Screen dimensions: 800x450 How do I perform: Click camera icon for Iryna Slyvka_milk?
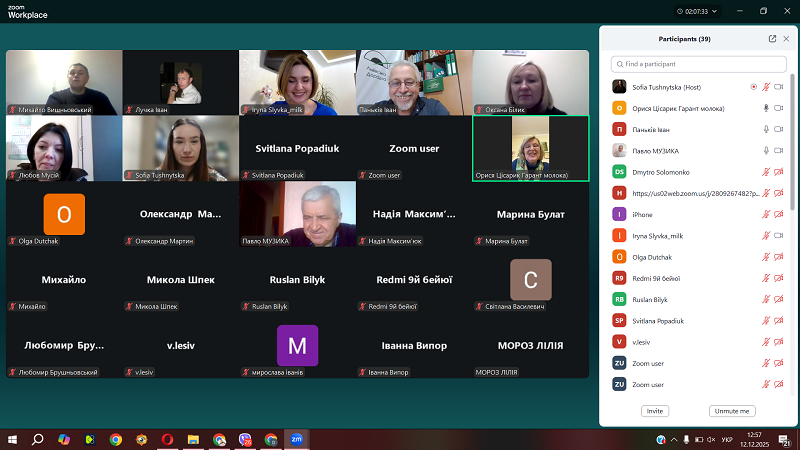[779, 235]
